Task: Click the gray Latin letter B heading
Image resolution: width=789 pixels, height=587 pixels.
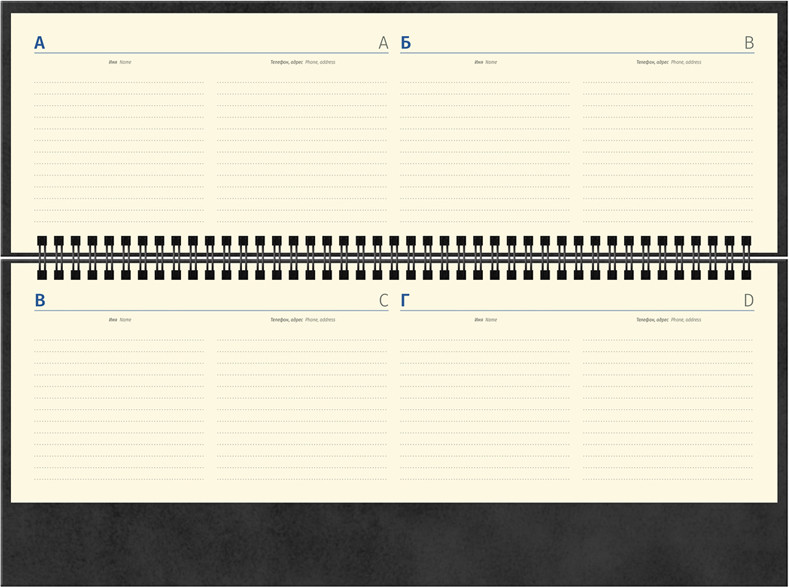Action: (749, 43)
